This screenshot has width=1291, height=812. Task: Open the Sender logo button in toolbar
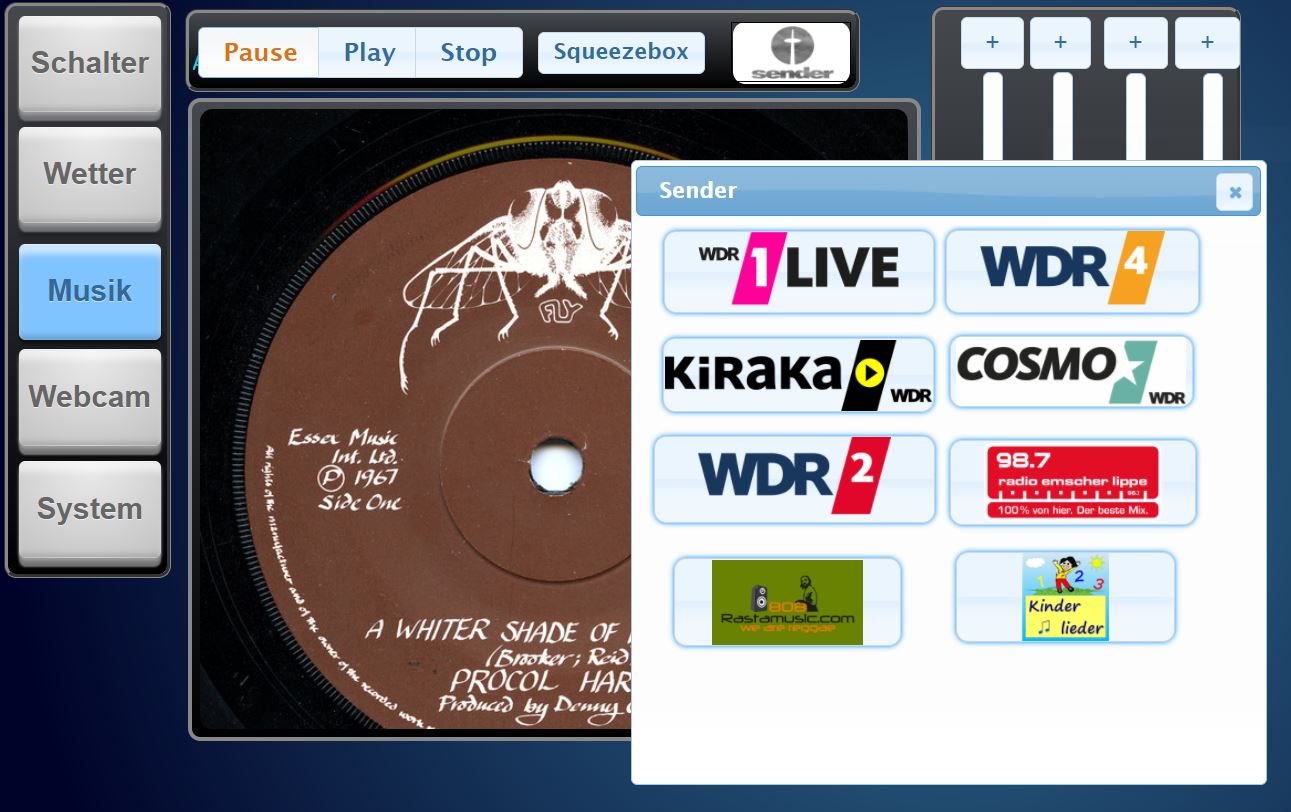coord(791,53)
